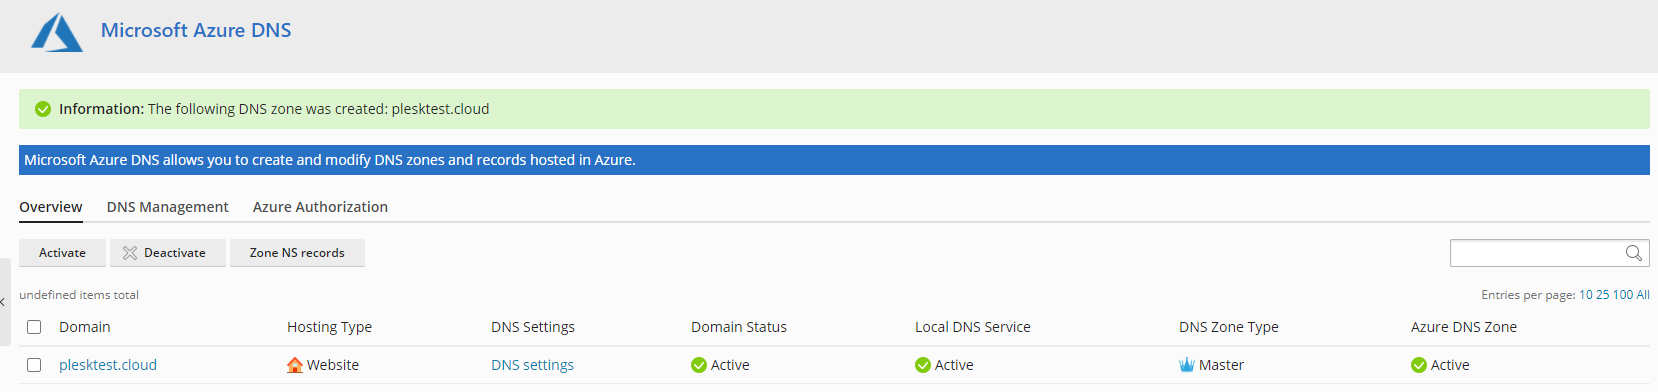1658x392 pixels.
Task: Tick the plesktest.cloud row checkbox
Action: click(x=34, y=365)
